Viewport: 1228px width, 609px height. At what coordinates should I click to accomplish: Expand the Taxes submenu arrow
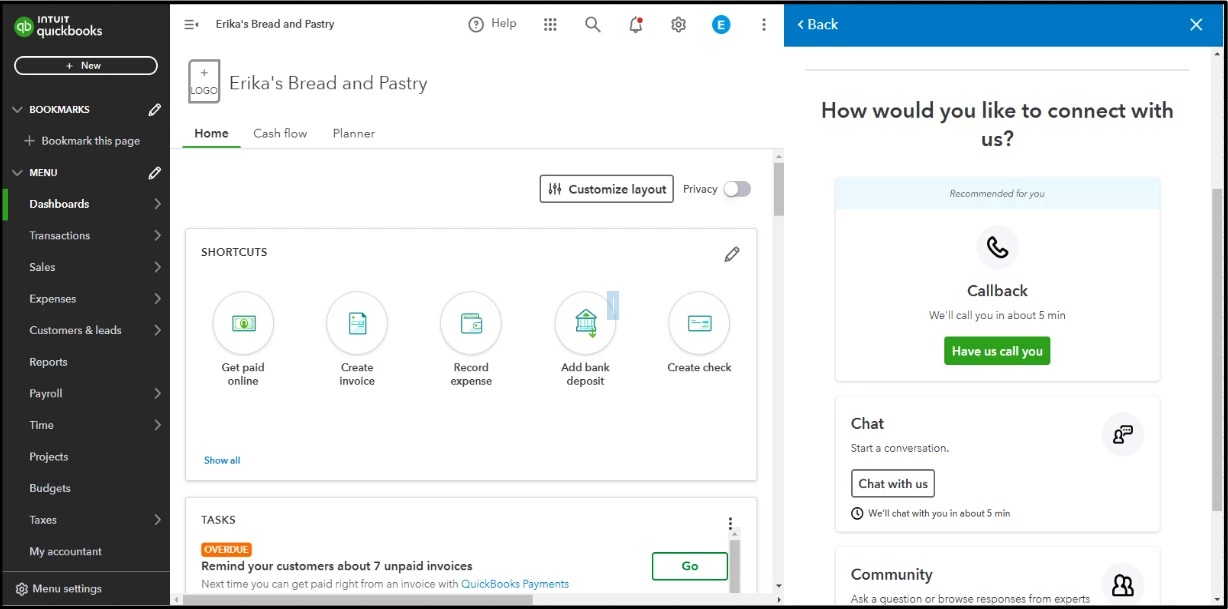coord(157,520)
